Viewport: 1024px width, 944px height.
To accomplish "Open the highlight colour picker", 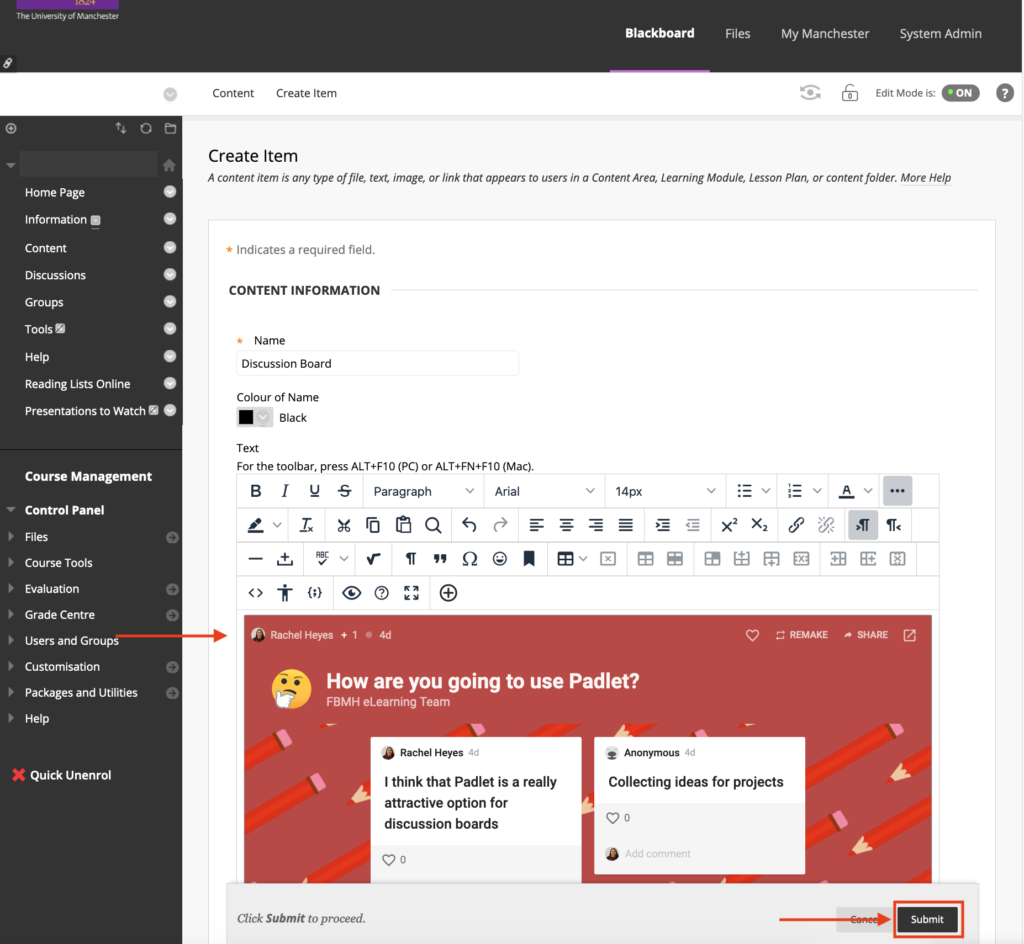I will tap(278, 525).
